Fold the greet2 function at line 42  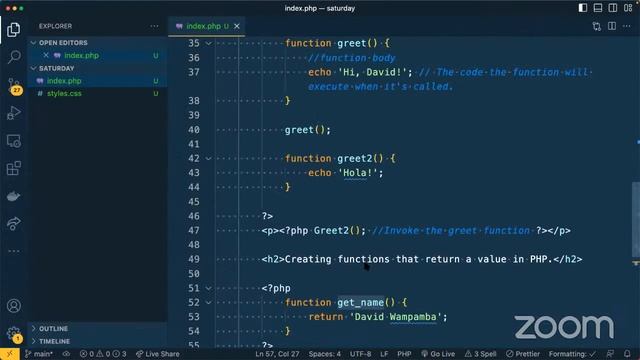pos(209,158)
